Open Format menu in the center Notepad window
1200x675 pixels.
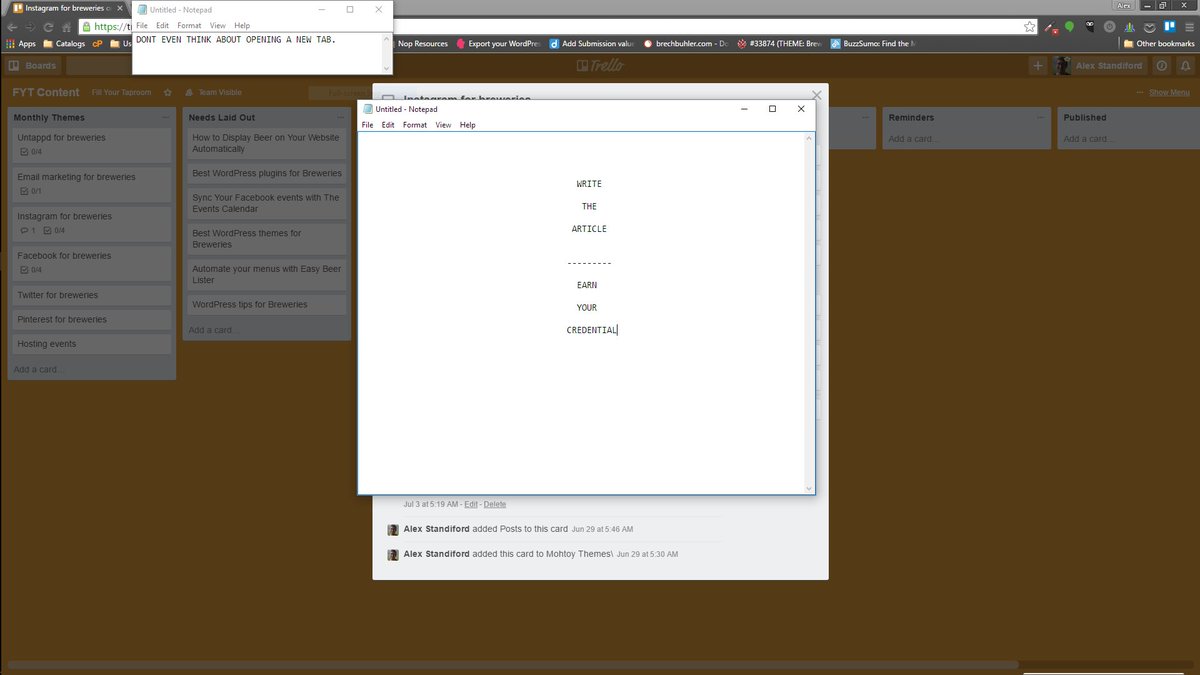(414, 125)
